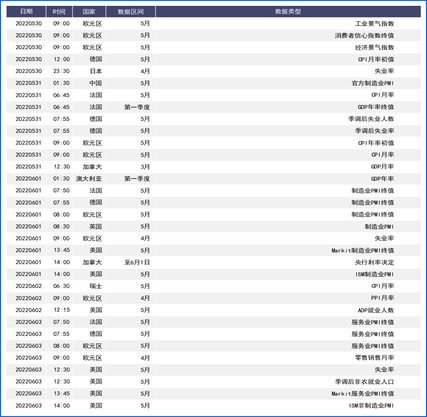Viewport: 427px width, 417px height.
Task: Click the GDP年率 cell for 澳大利亚
Action: 382,179
